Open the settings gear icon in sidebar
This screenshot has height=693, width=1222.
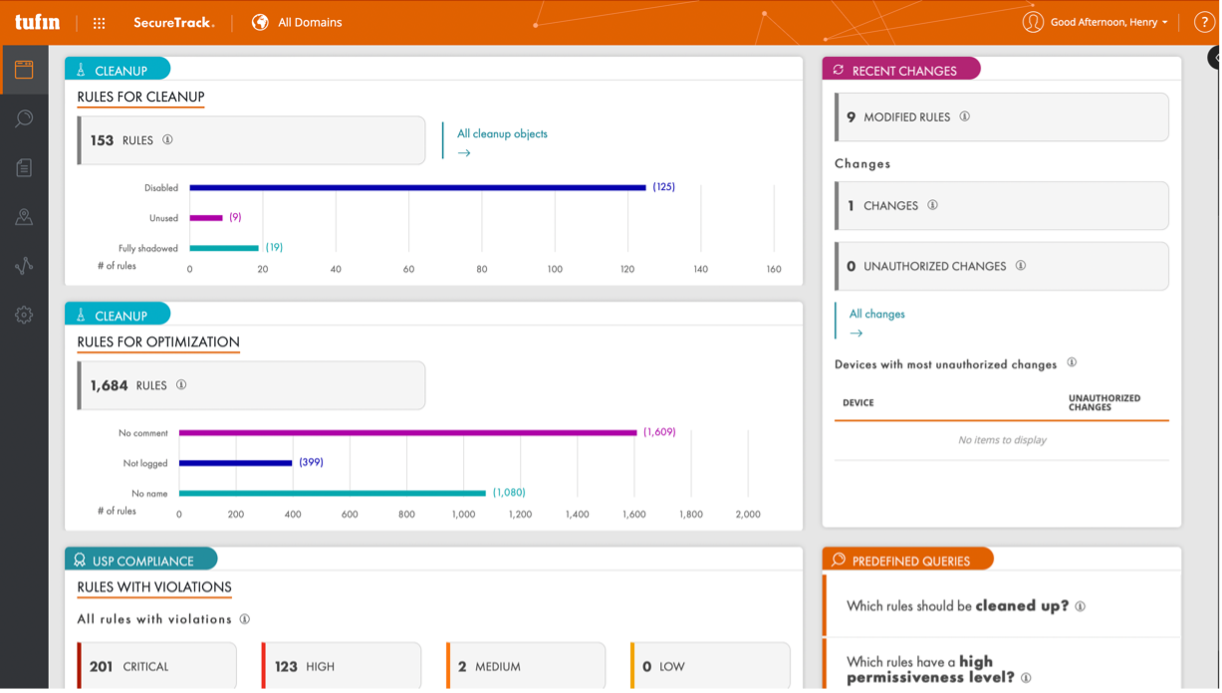pyautogui.click(x=24, y=315)
